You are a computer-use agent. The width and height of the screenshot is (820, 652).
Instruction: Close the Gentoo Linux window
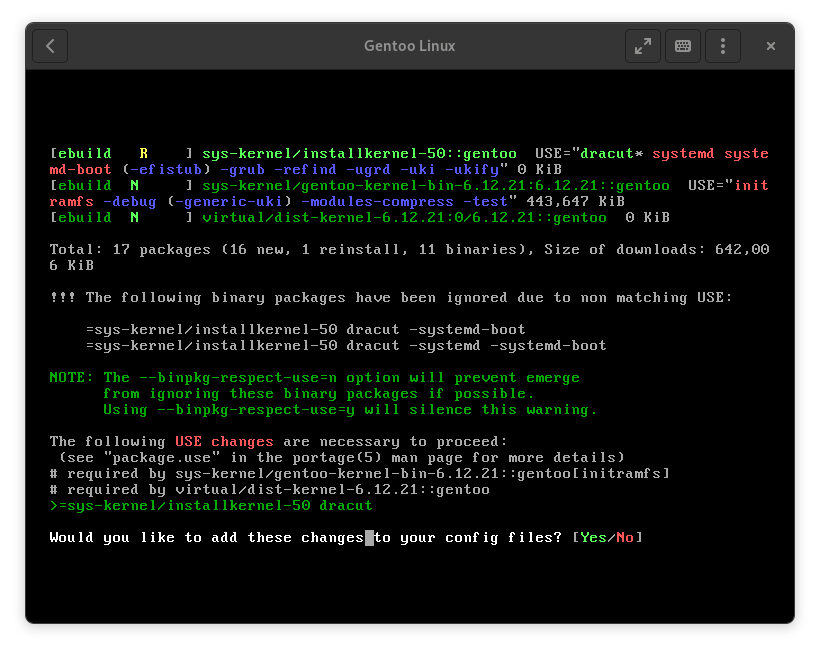pyautogui.click(x=770, y=46)
